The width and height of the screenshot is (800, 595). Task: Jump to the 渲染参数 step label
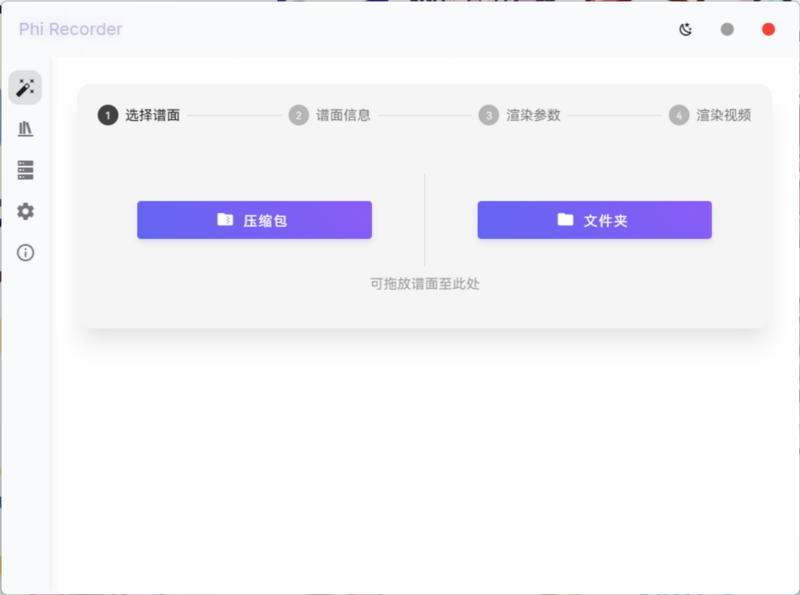[533, 115]
